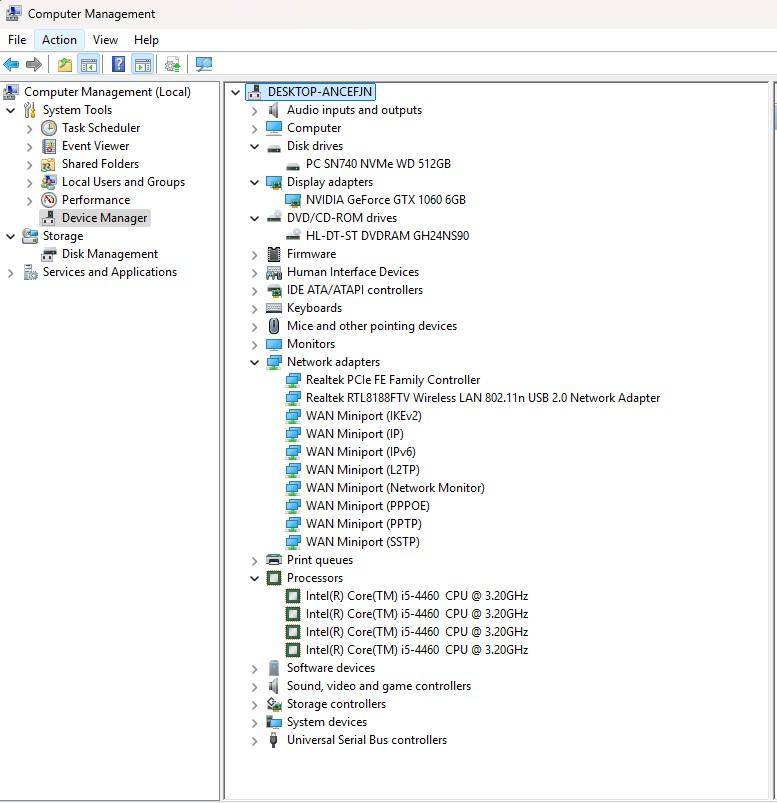
Task: Collapse the System Tools node
Action: [x=11, y=110]
